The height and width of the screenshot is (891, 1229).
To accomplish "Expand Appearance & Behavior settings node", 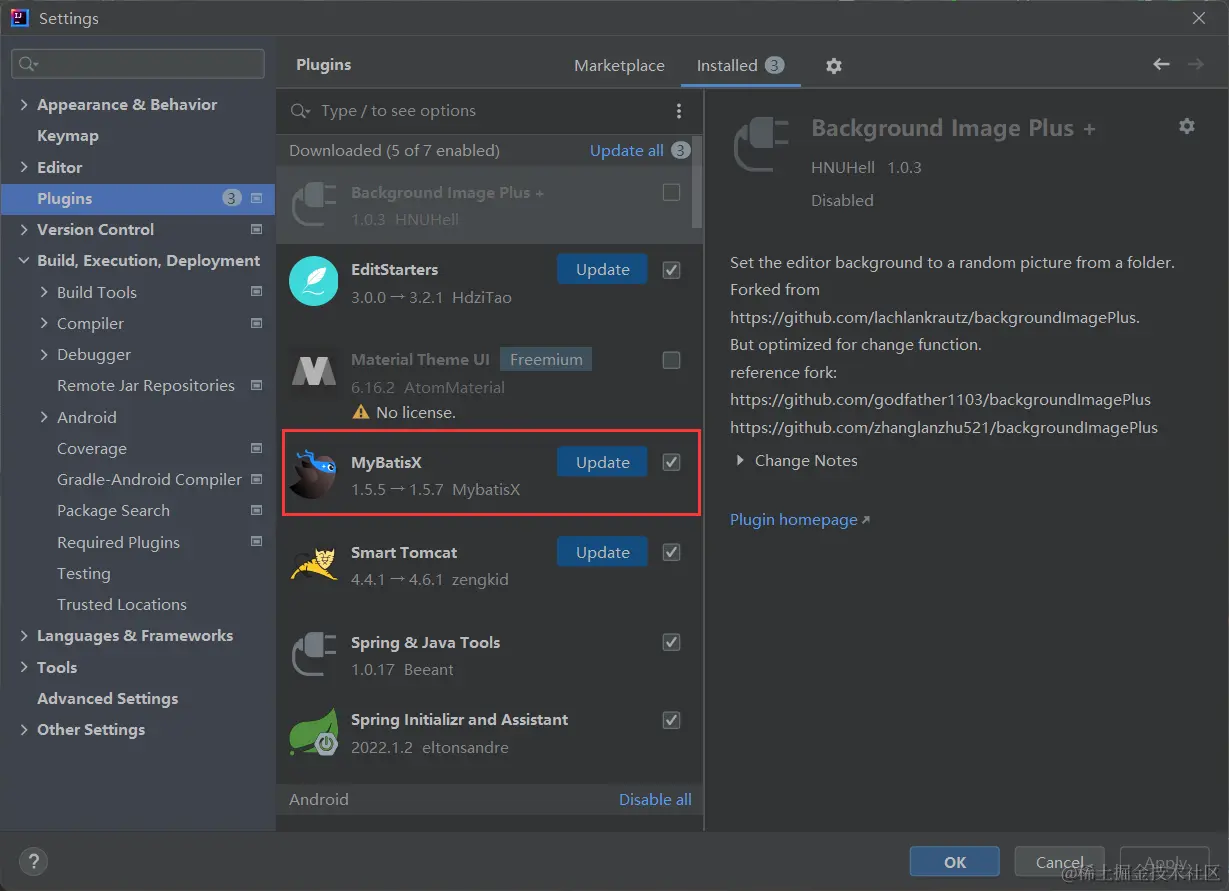I will 24,105.
